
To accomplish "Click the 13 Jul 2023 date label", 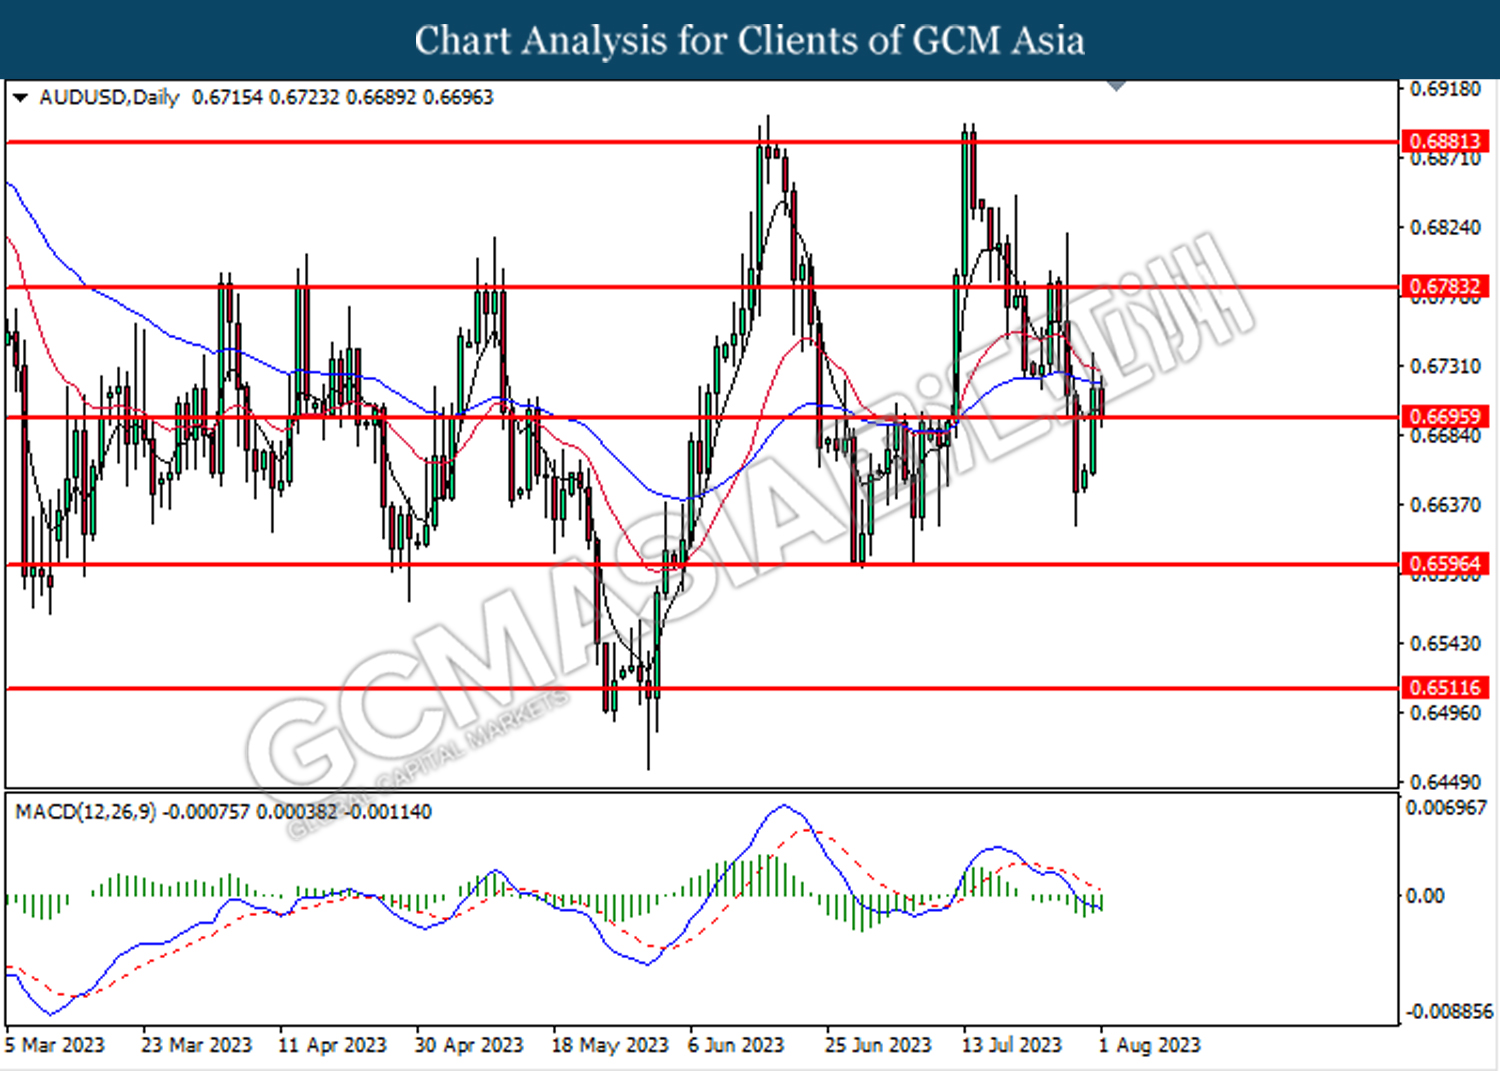I will 1012,1045.
